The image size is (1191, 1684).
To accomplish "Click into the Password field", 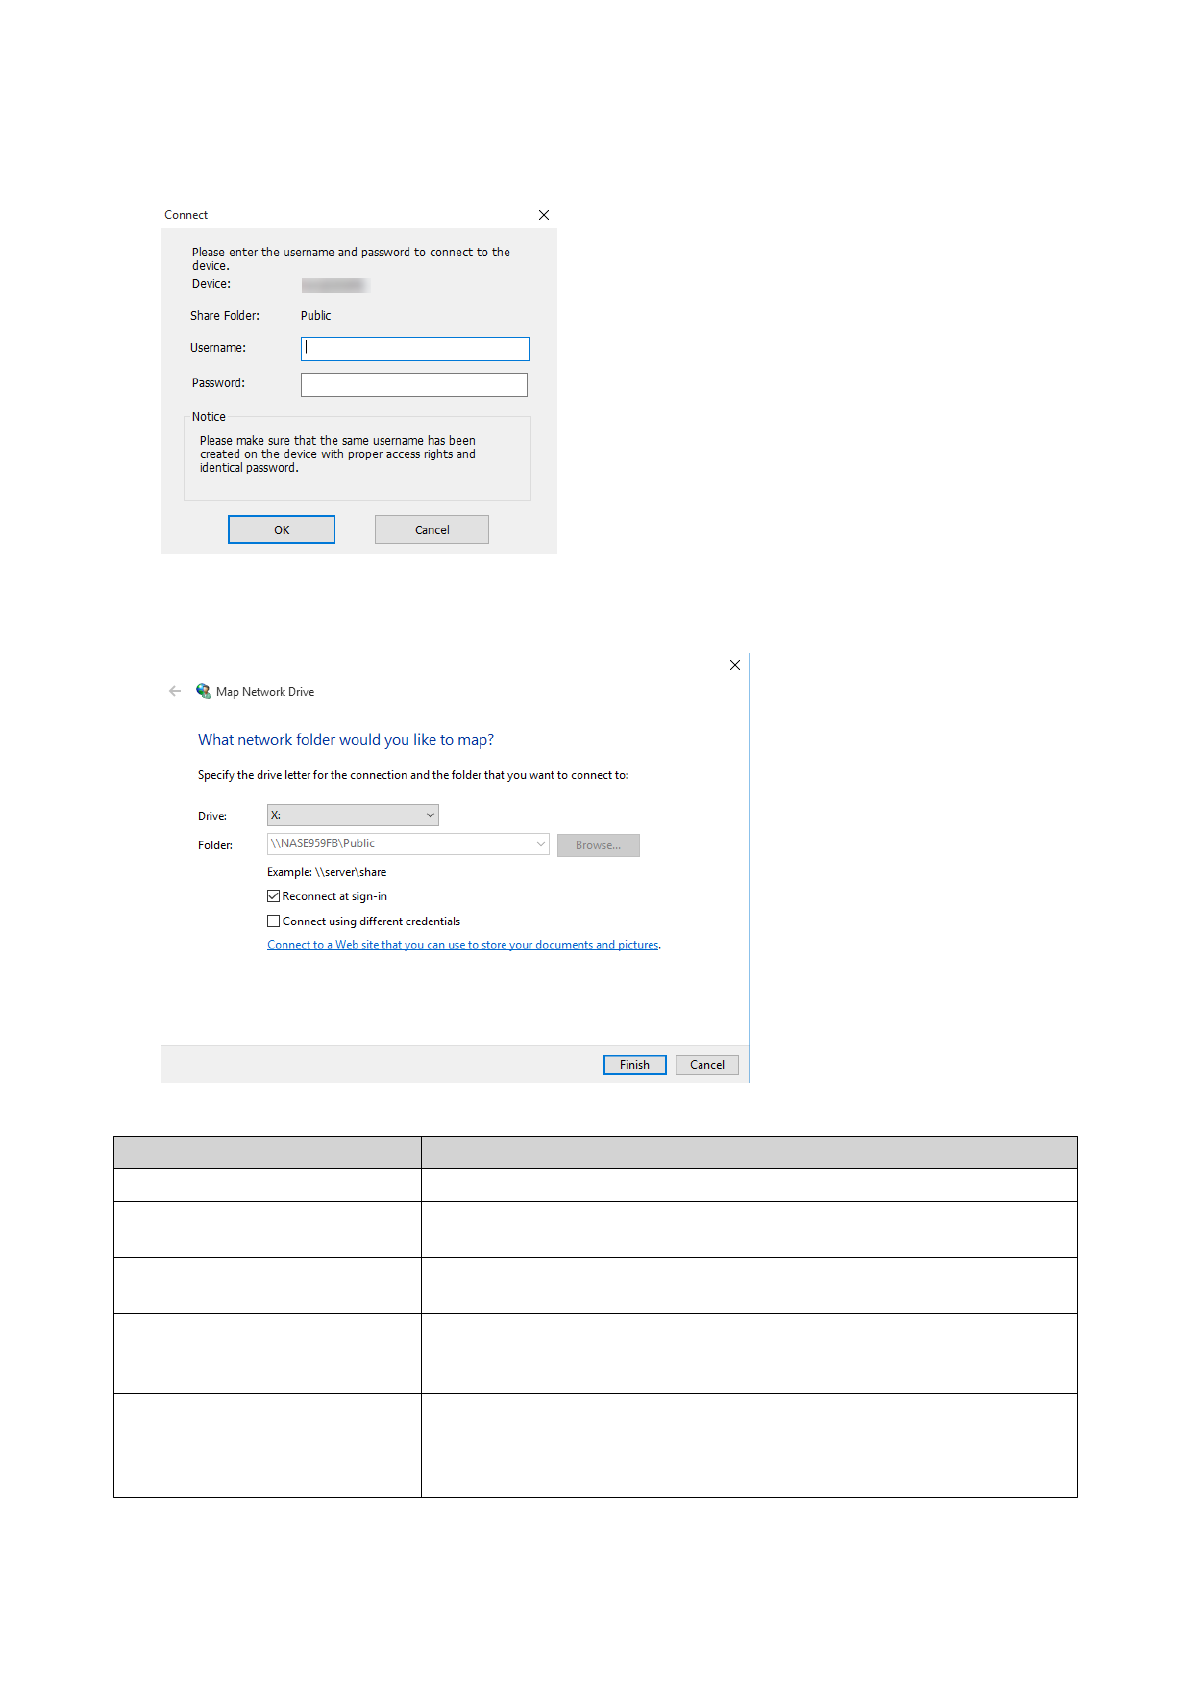I will (x=414, y=384).
